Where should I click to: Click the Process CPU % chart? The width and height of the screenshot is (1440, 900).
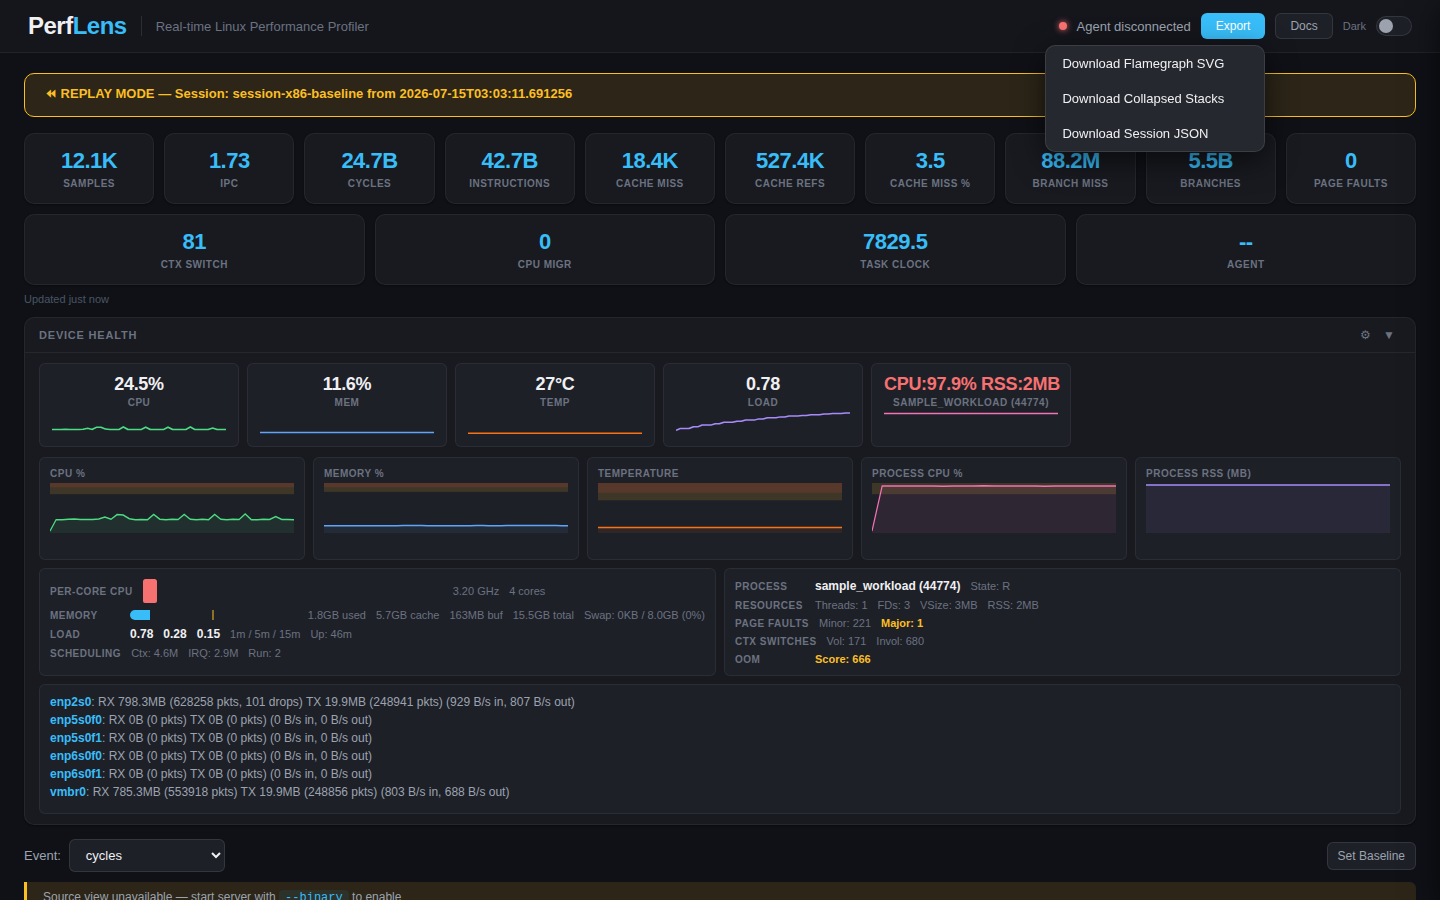click(x=994, y=508)
